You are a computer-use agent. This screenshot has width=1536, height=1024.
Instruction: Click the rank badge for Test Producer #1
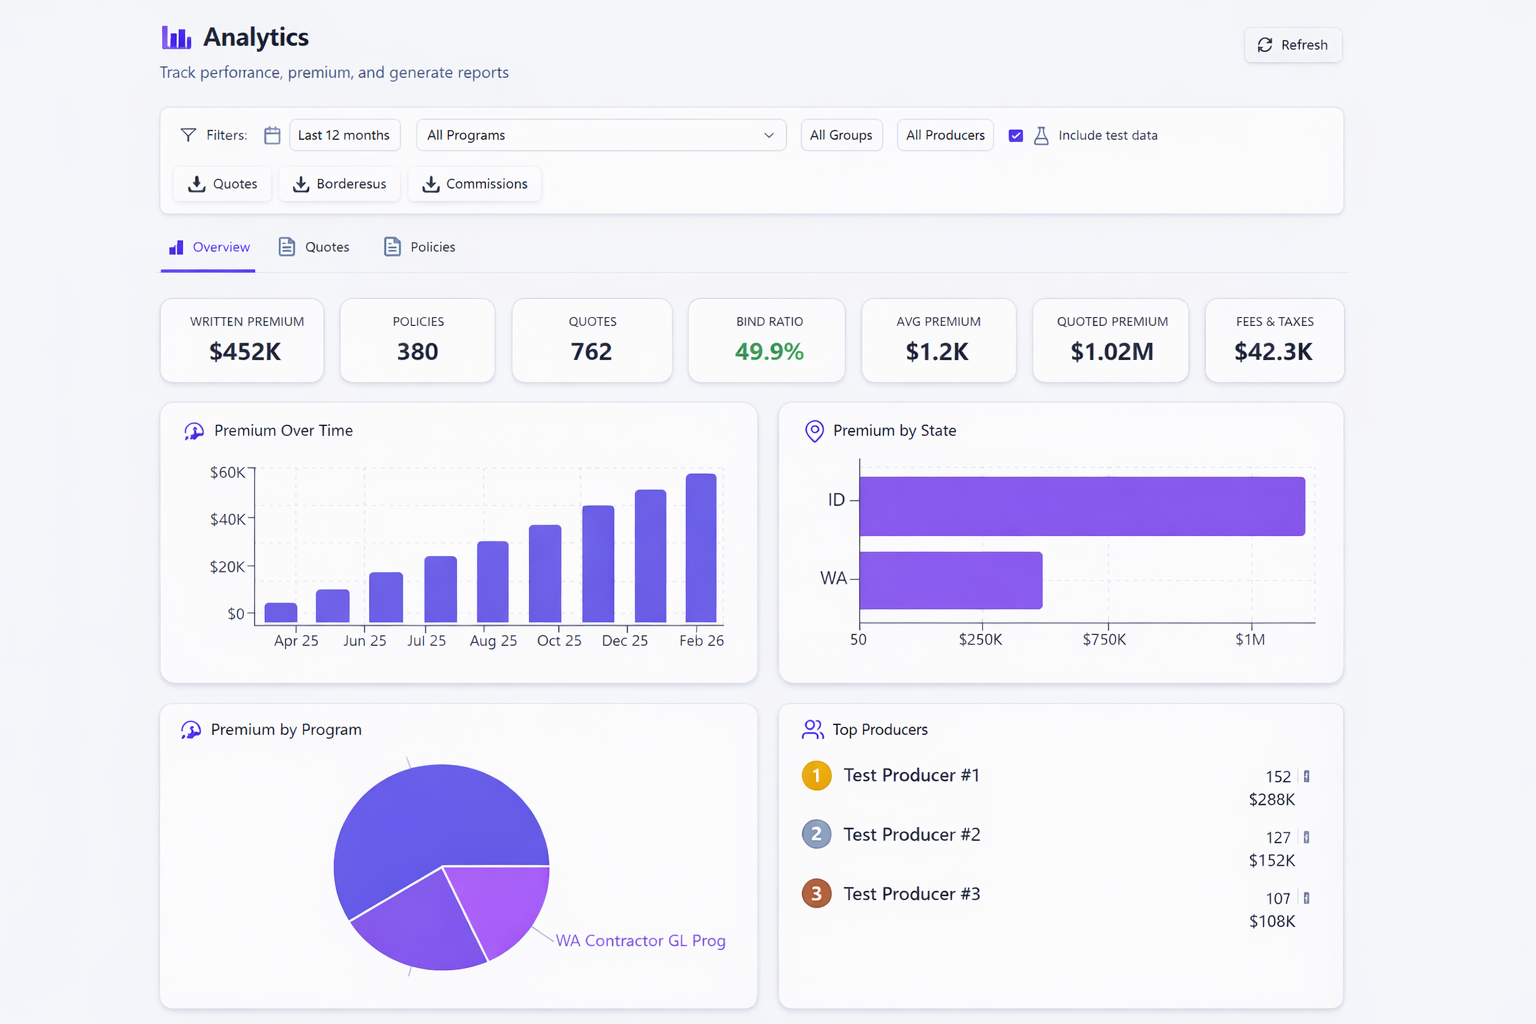(816, 775)
